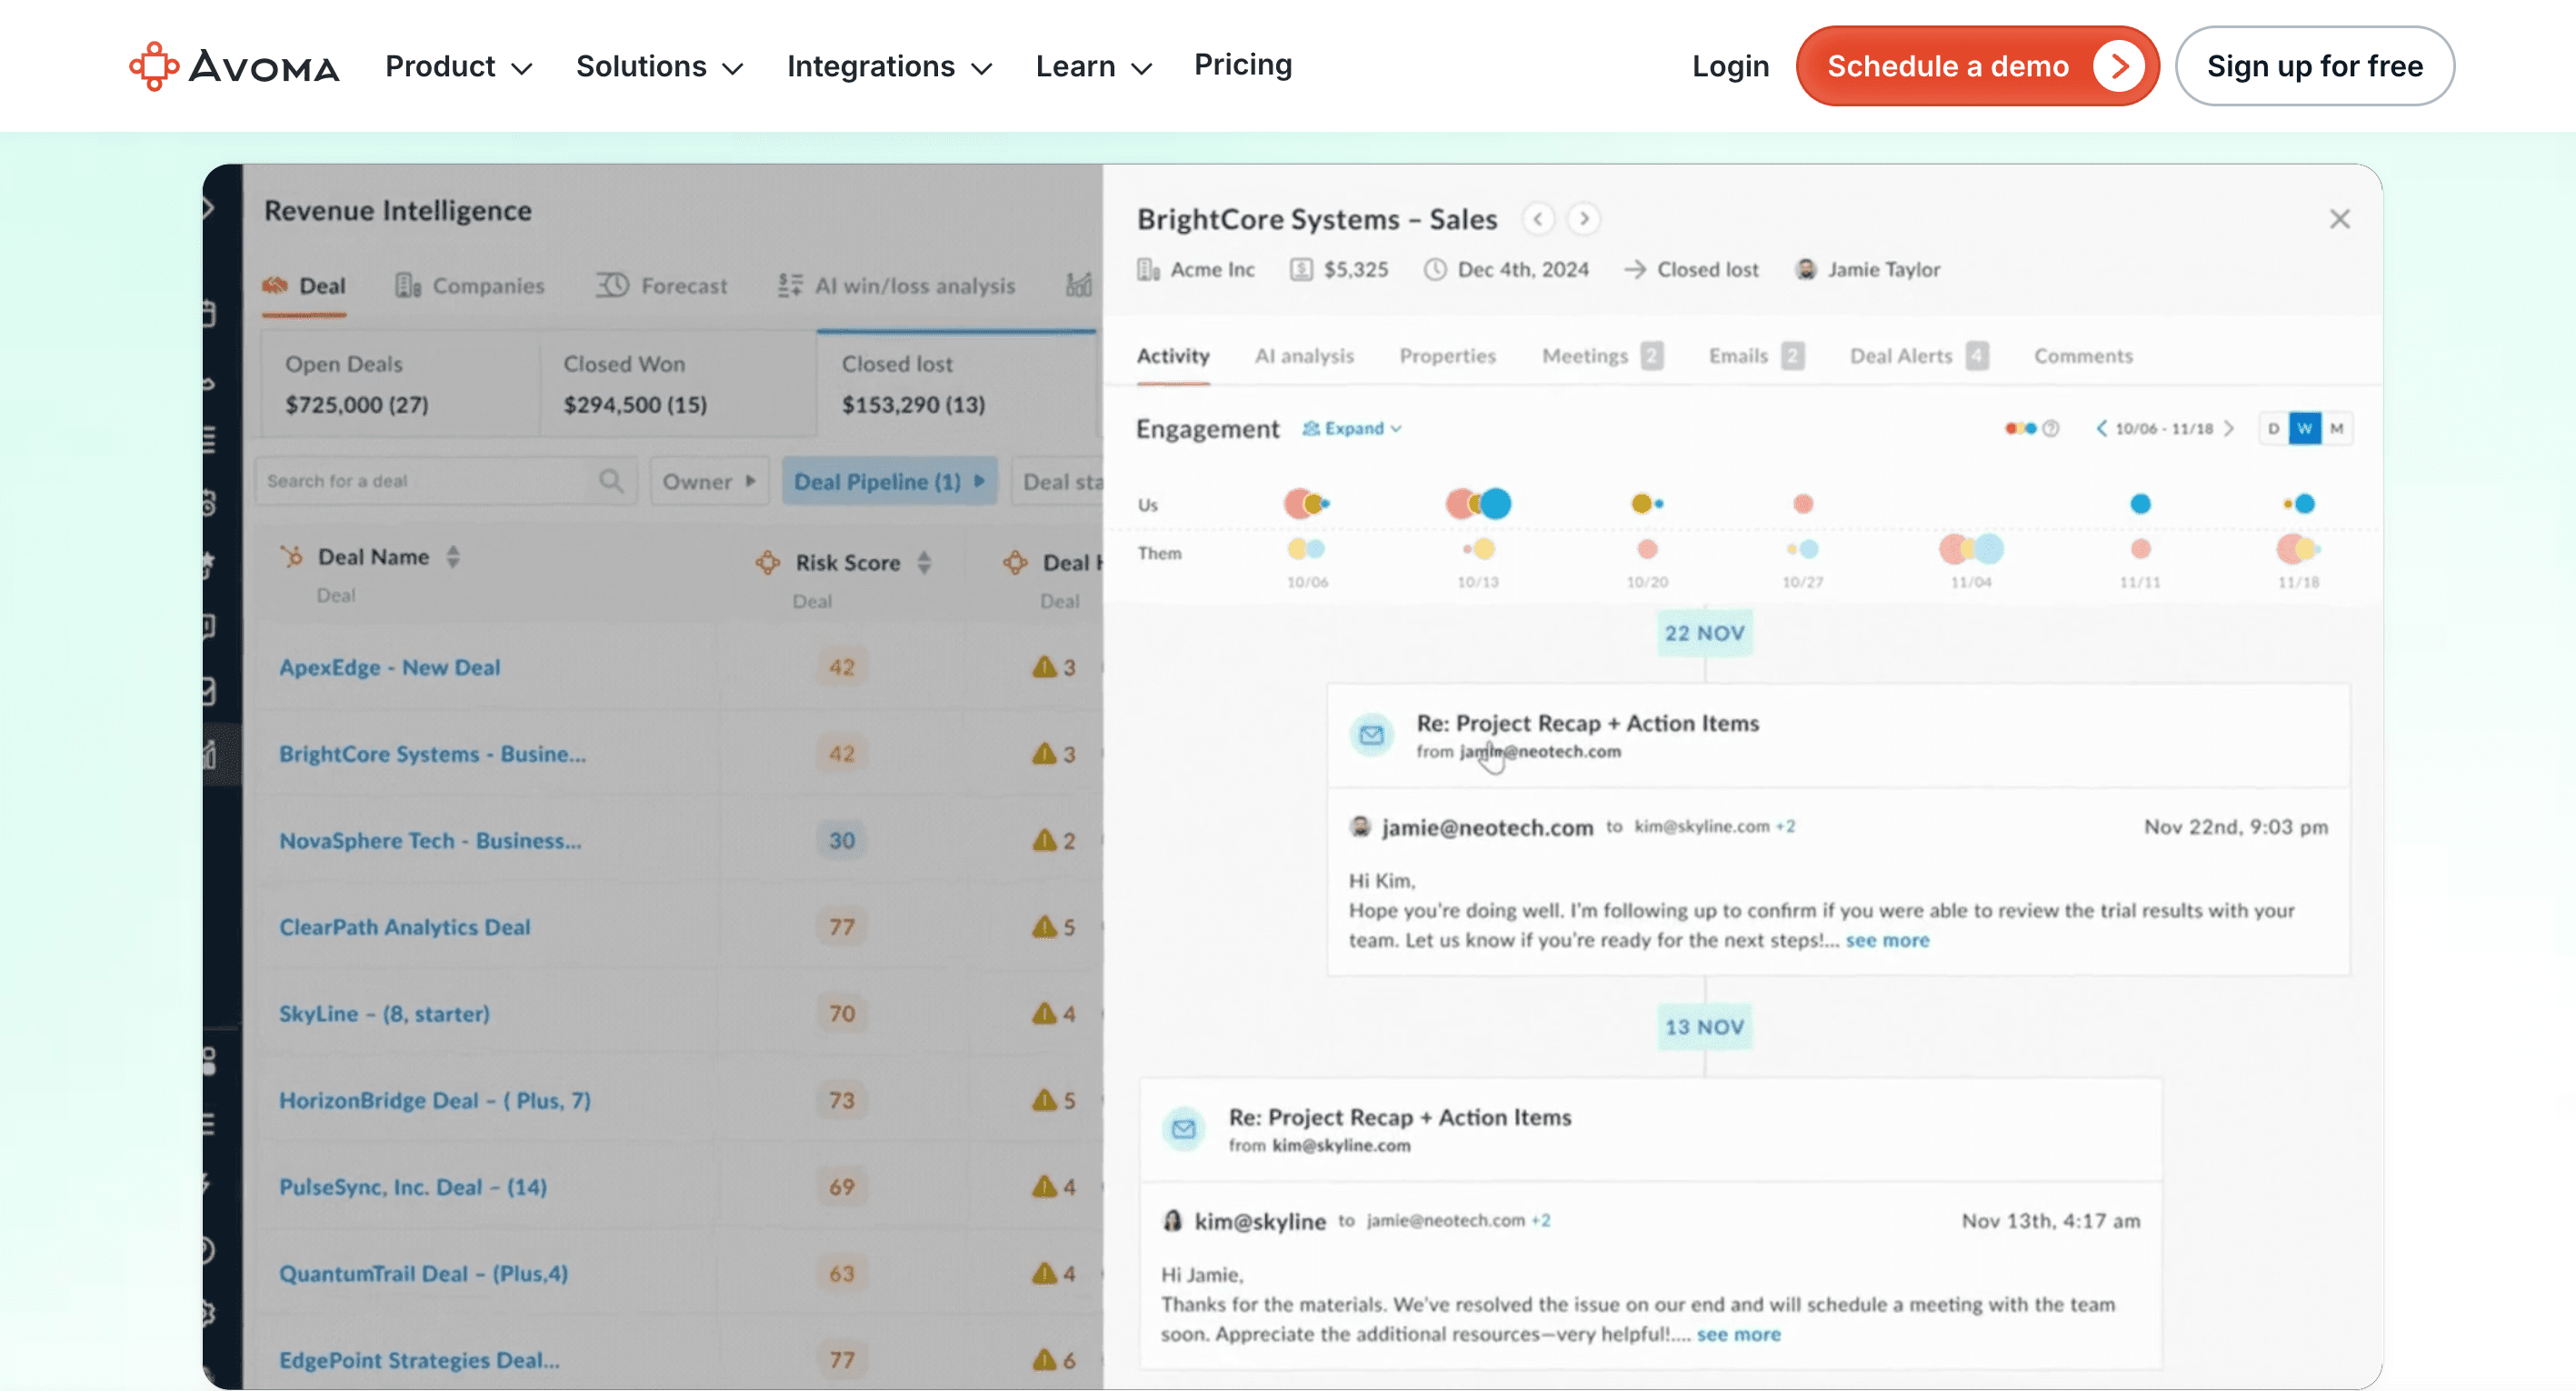Image resolution: width=2576 pixels, height=1391 pixels.
Task: Switch to the Forecast tab
Action: click(662, 286)
